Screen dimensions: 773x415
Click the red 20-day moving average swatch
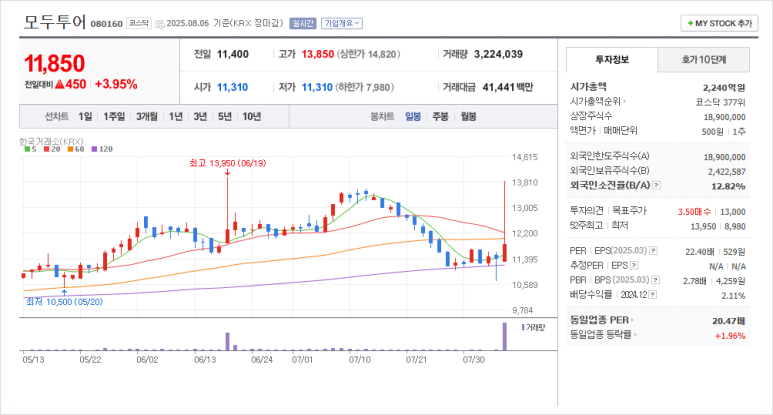[46, 149]
